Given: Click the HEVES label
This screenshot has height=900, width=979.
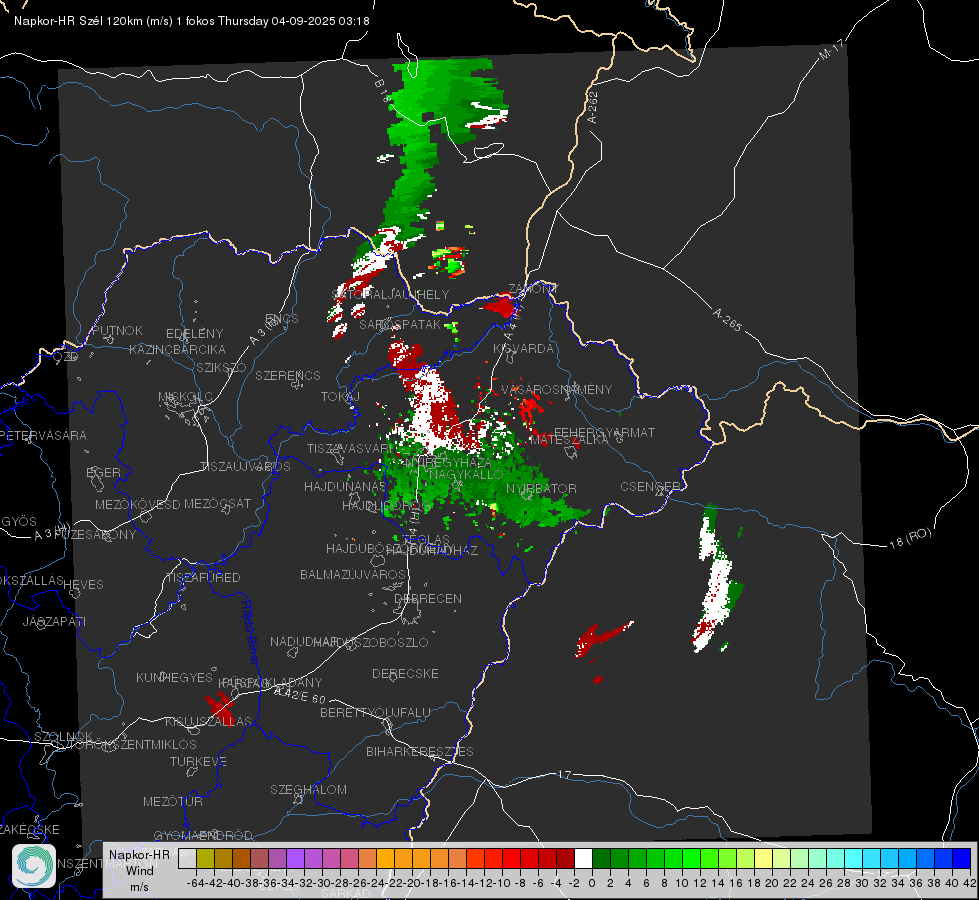Looking at the screenshot, I should [x=83, y=585].
